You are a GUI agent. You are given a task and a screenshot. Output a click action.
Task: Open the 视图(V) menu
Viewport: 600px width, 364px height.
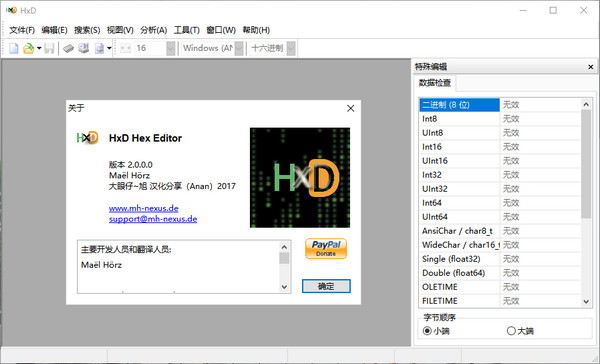[x=120, y=30]
